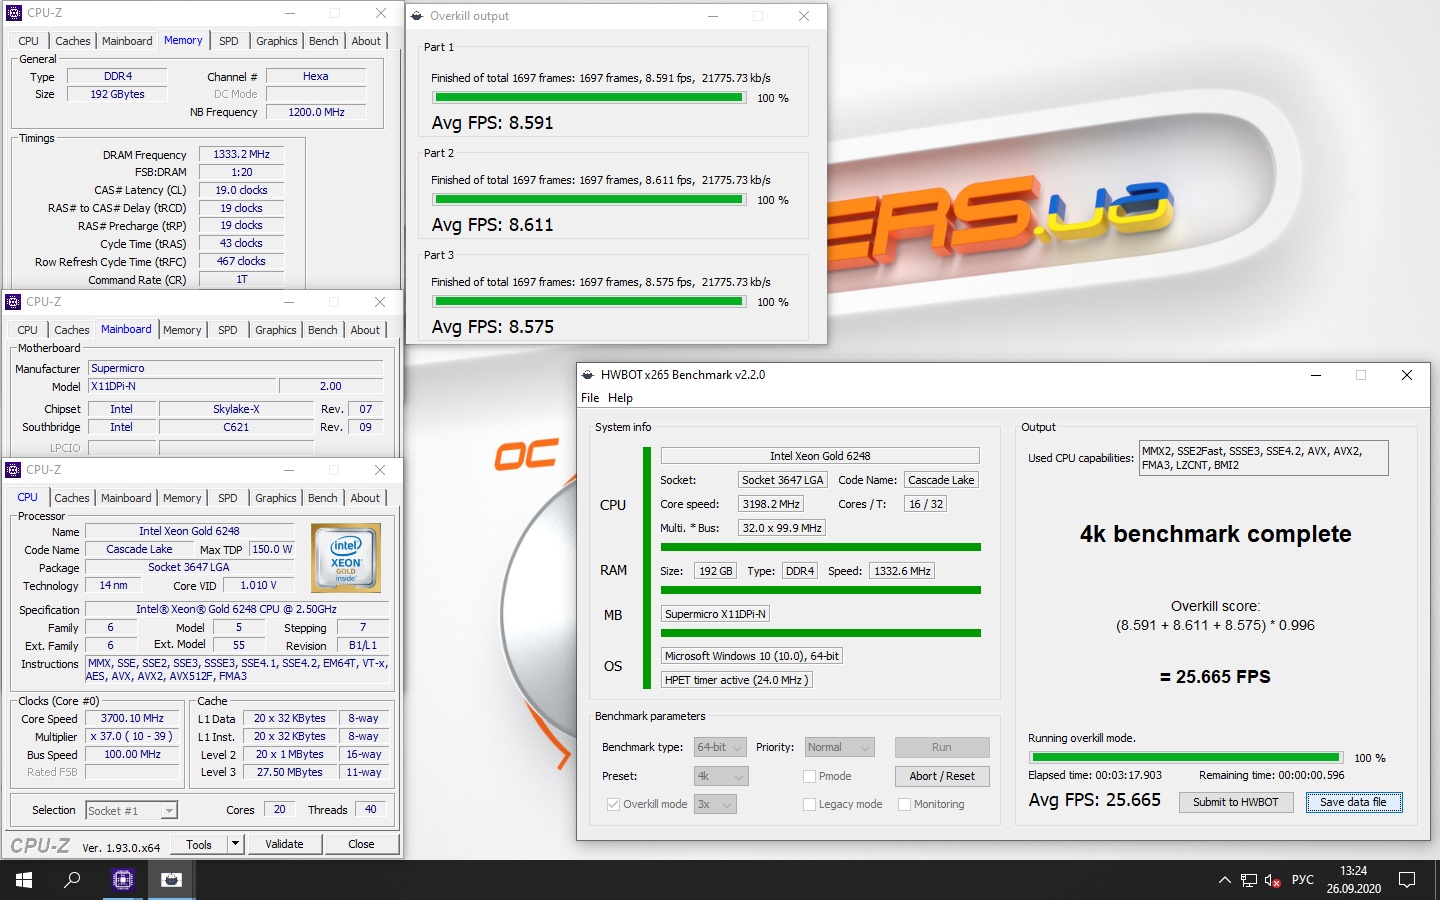Viewport: 1440px width, 900px height.
Task: Enable the Legacy mode checkbox
Action: point(810,804)
